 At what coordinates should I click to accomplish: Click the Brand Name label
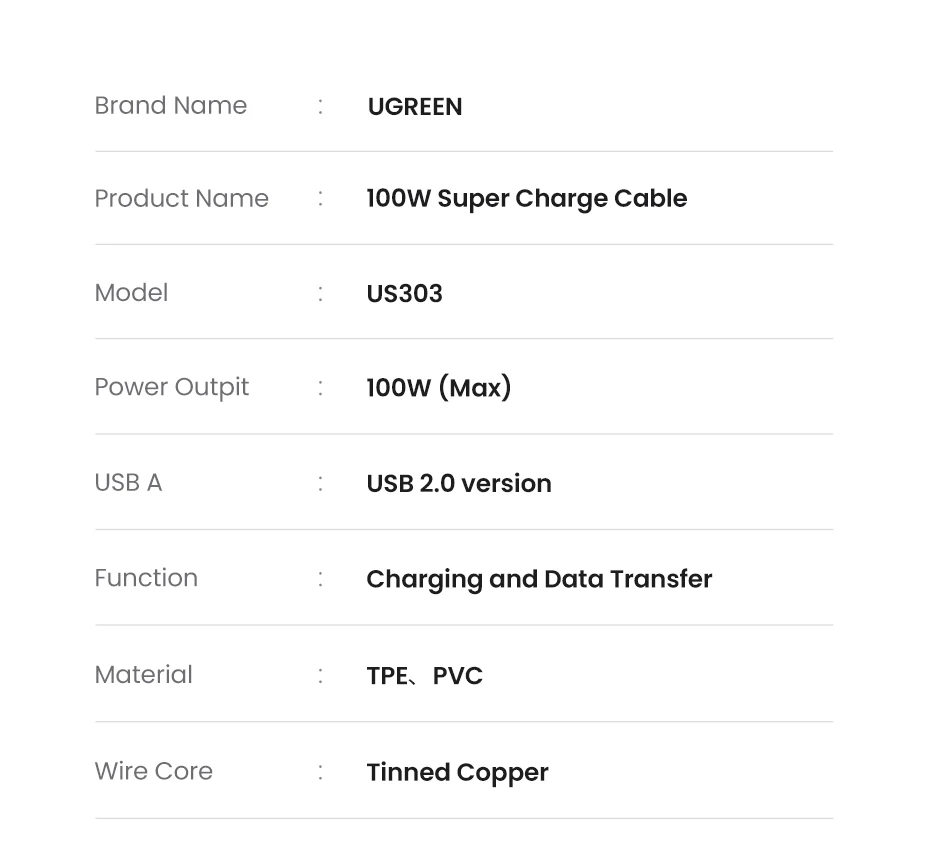point(170,105)
